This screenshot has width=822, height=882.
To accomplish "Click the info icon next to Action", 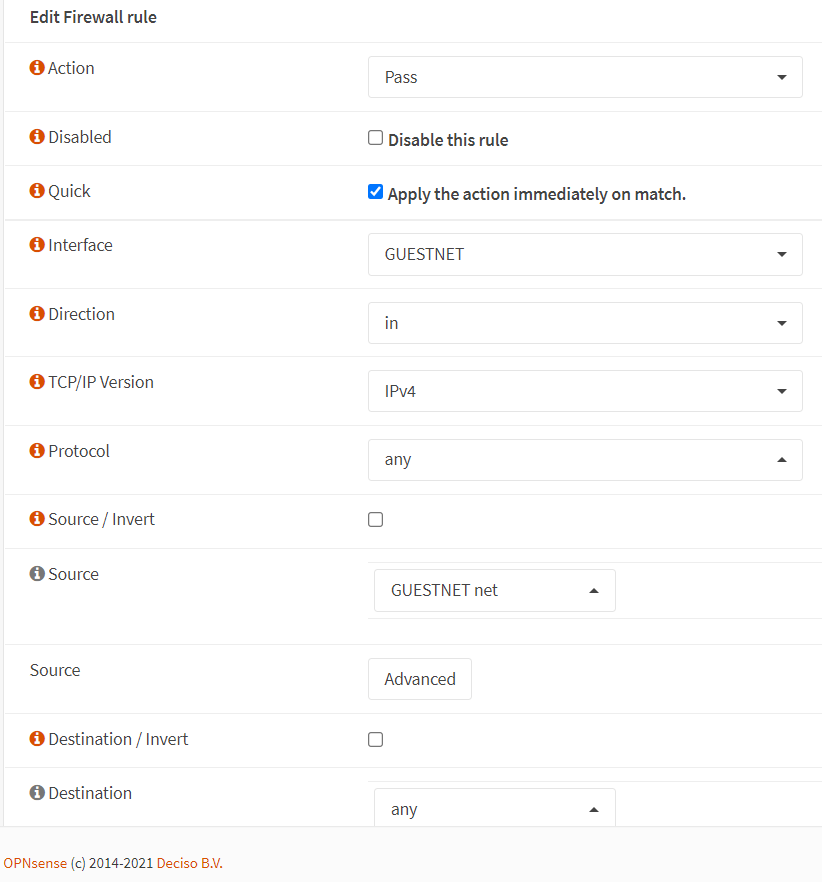I will click(x=37, y=68).
